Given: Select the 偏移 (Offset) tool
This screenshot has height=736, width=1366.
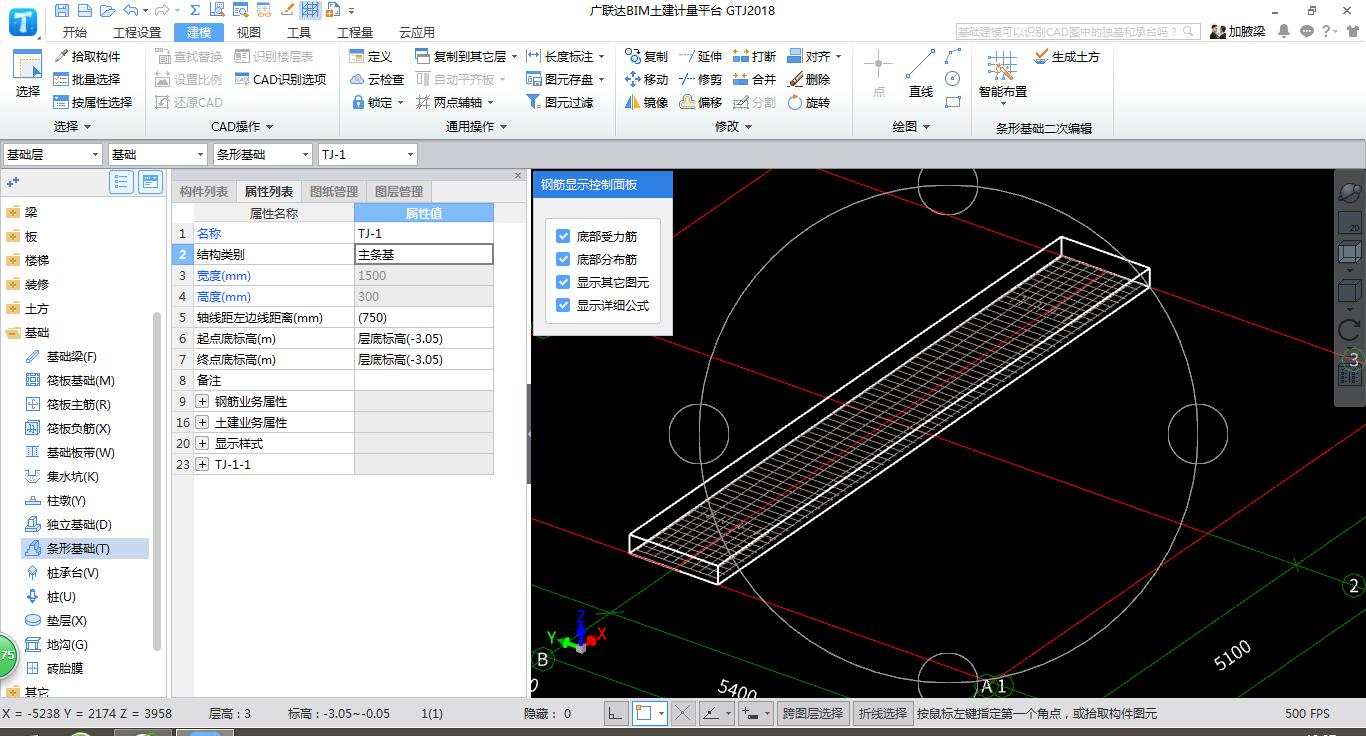Looking at the screenshot, I should tap(700, 103).
